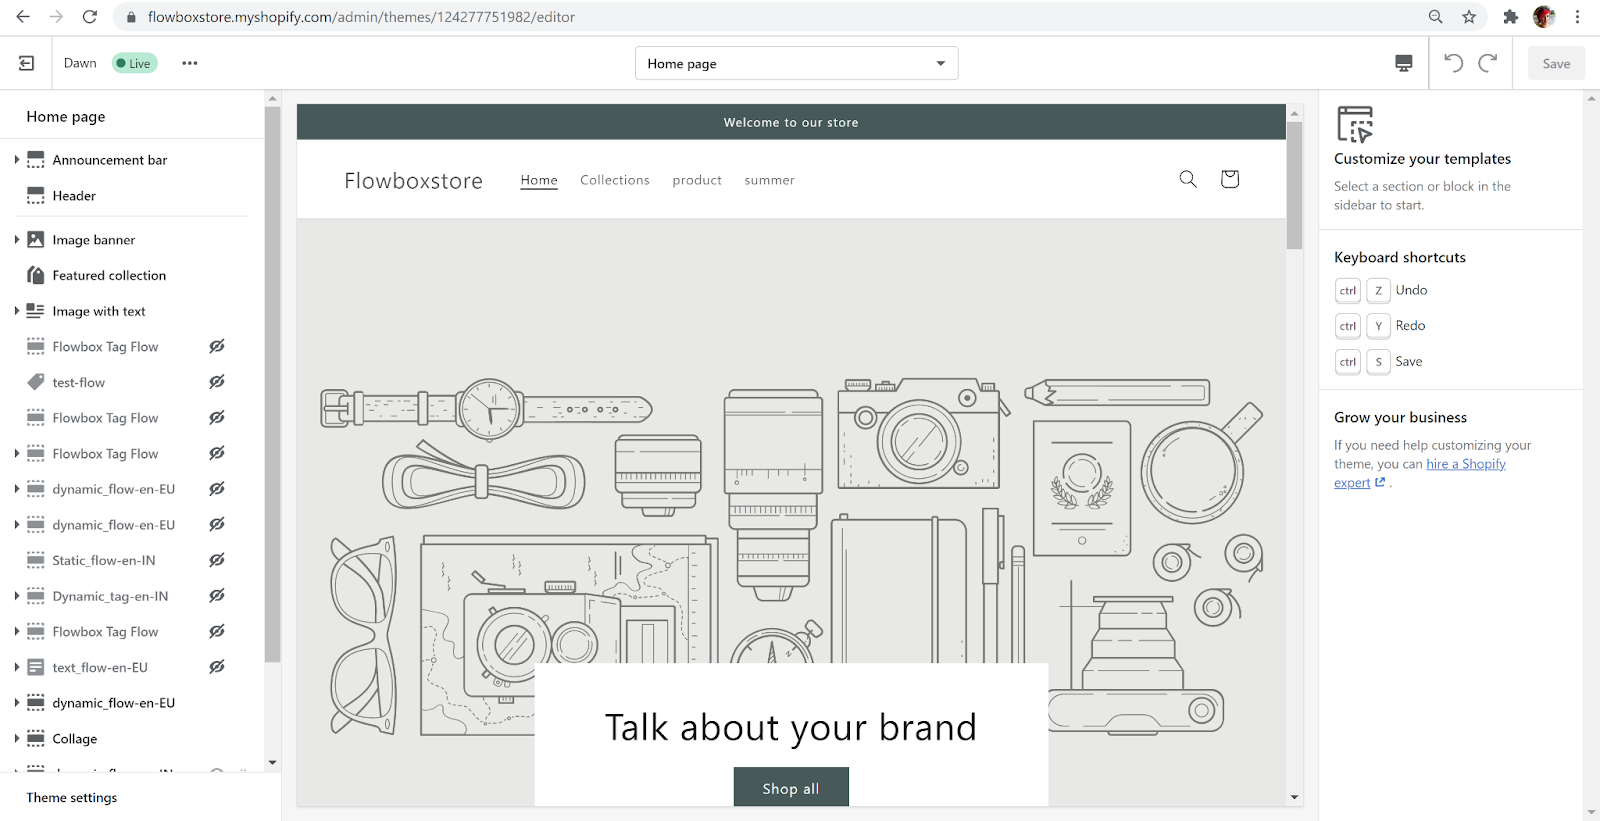Reload the page in browser

coord(90,17)
